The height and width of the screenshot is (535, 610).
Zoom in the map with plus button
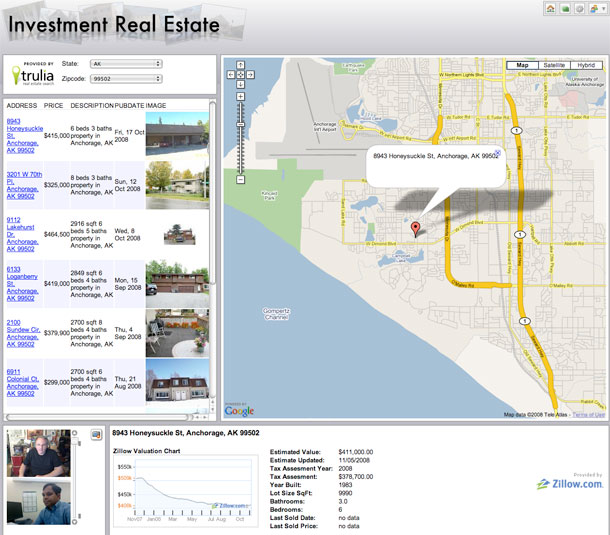coord(240,97)
